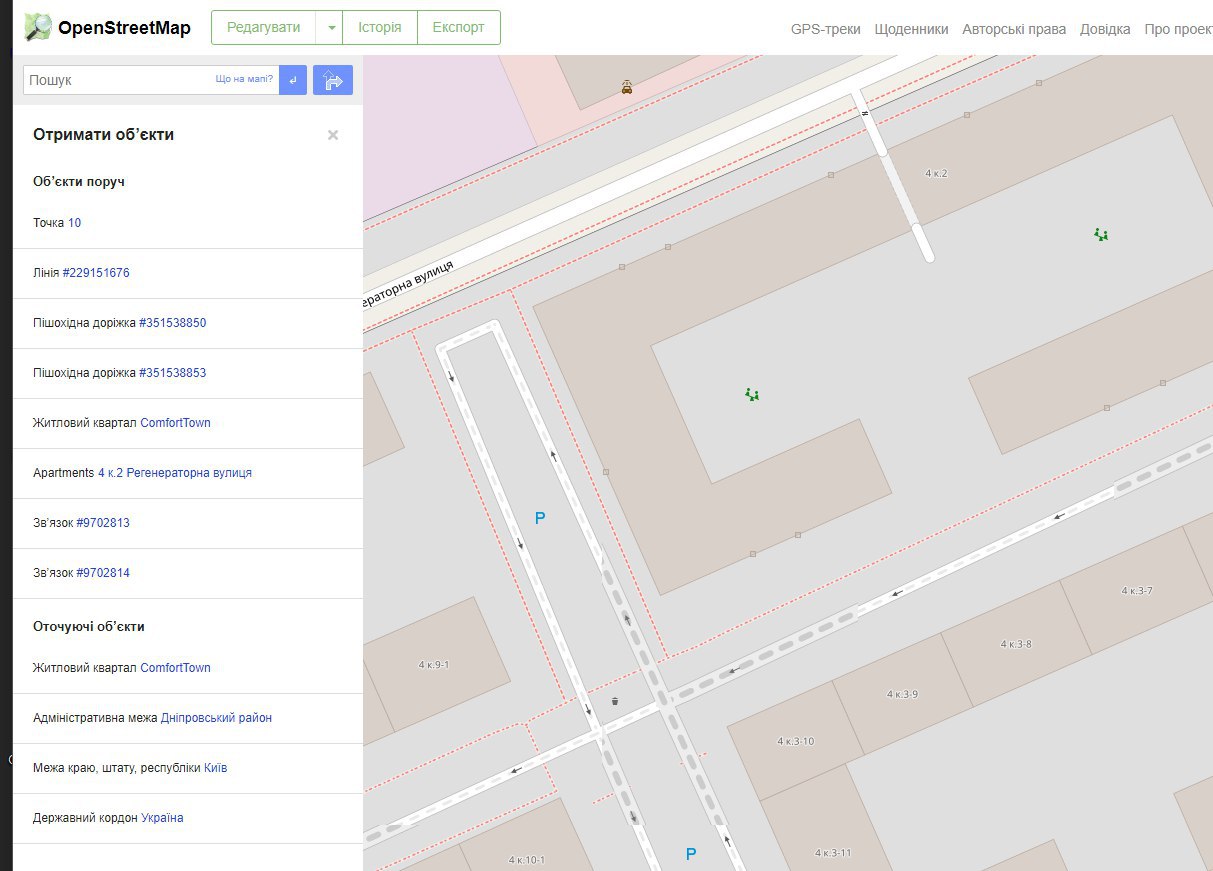Close the Отримати об'єкти panel
Screen dimensions: 1213x871
click(x=333, y=135)
